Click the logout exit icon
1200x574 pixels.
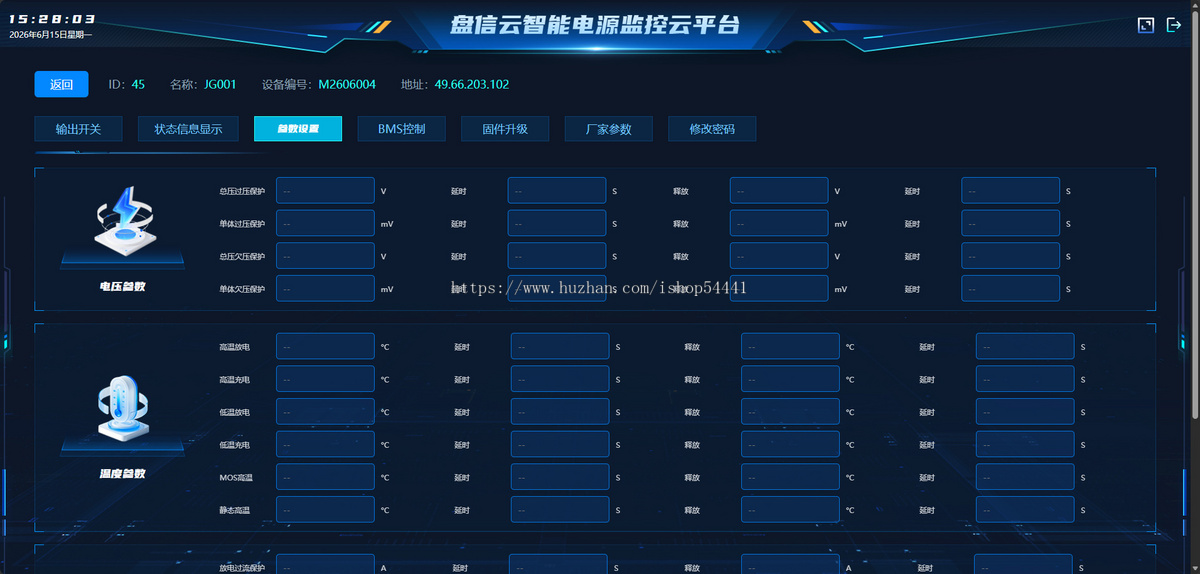point(1174,25)
